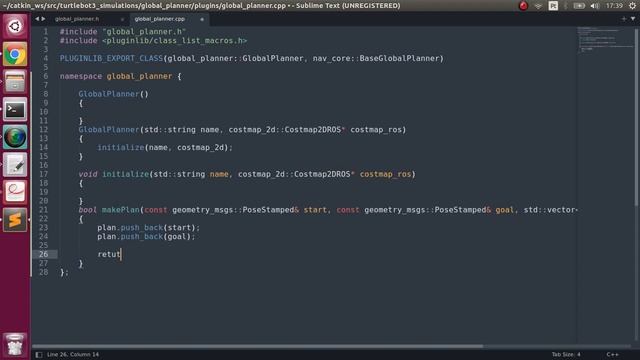The height and width of the screenshot is (360, 640).
Task: Click line number 21 in gutter
Action: coord(43,210)
